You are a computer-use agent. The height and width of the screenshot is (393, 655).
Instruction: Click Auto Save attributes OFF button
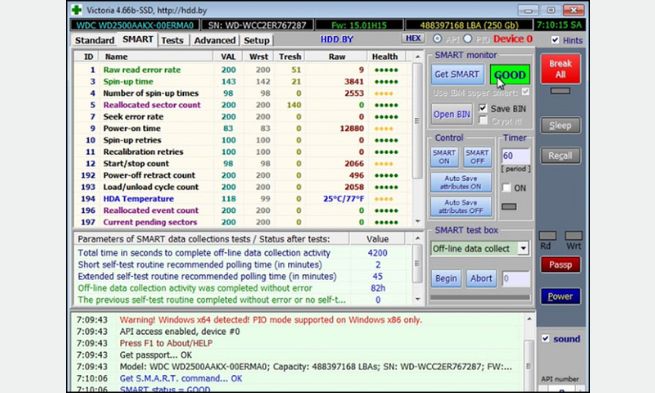461,206
